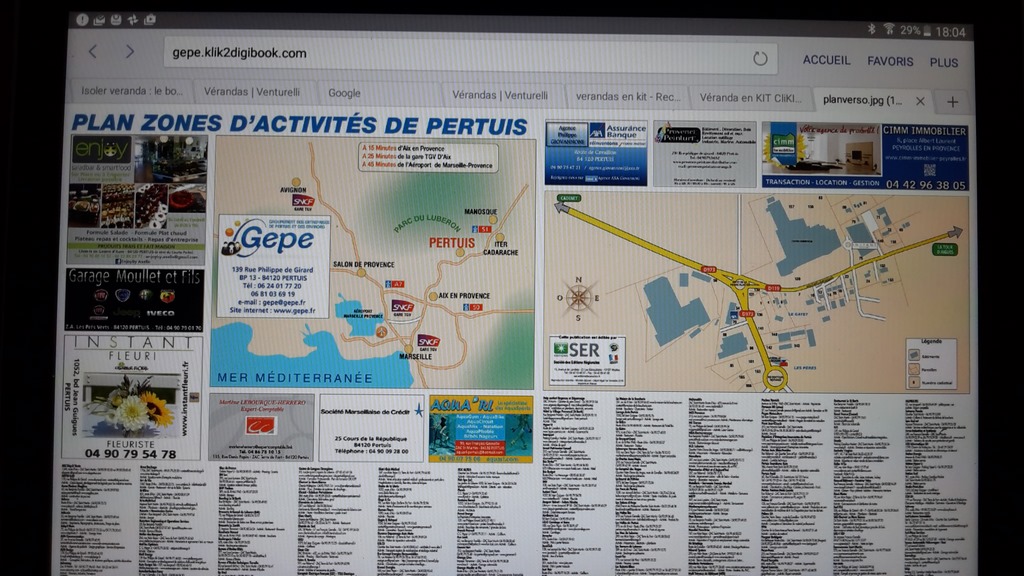Tap the SNCF icon above the Mediterranean lagoon
The width and height of the screenshot is (1024, 576).
tap(402, 307)
